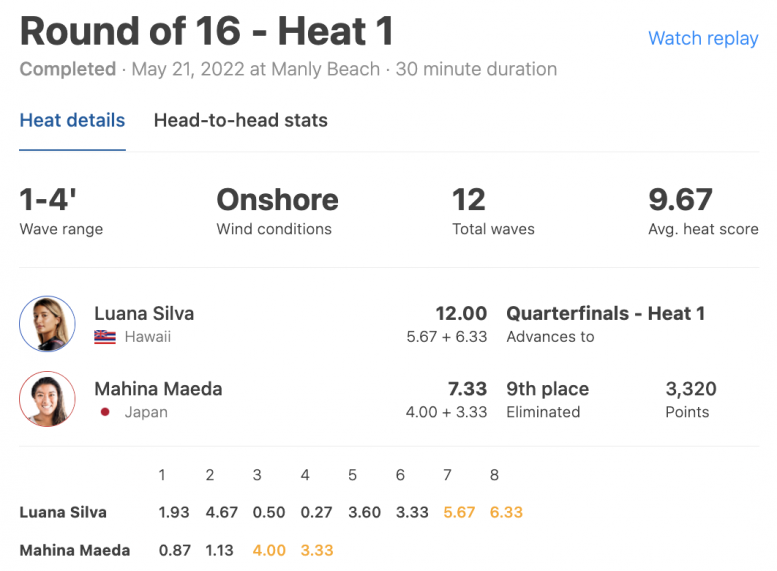
Task: Switch to Head-to-head stats tab
Action: 240,120
